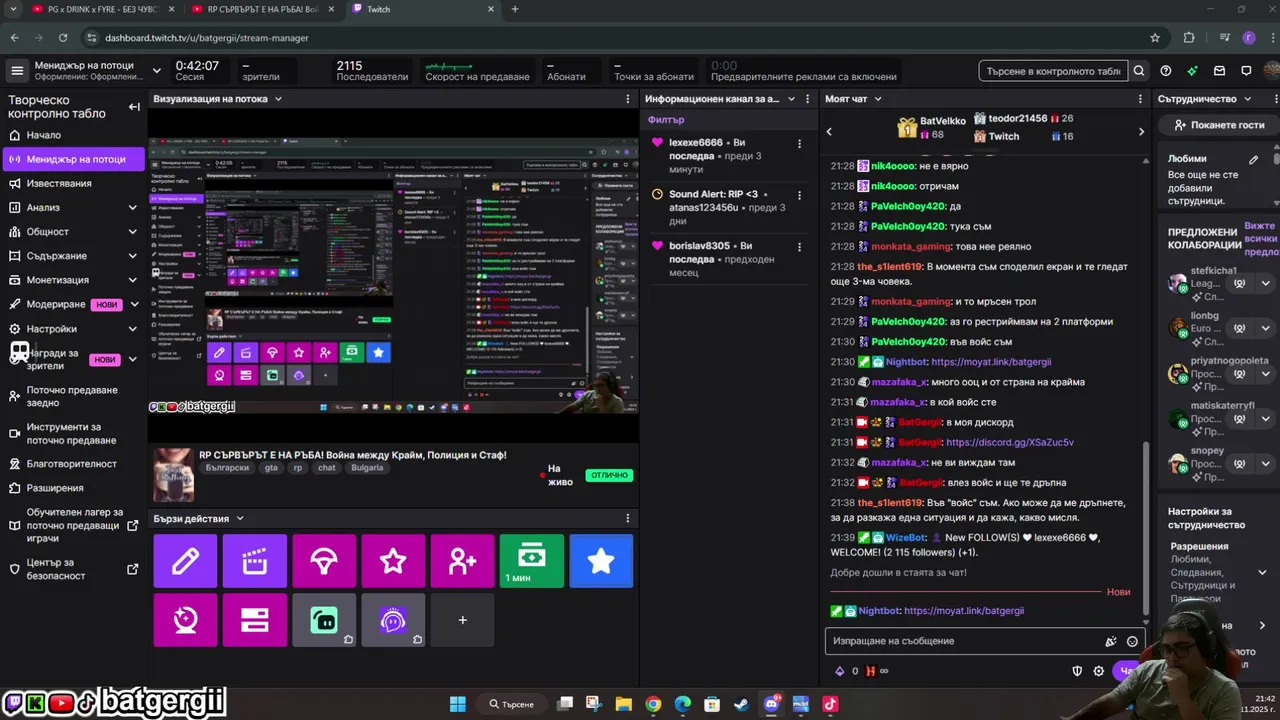The image size is (1280, 720).
Task: Click the search magnifier icon in the header
Action: click(1139, 71)
